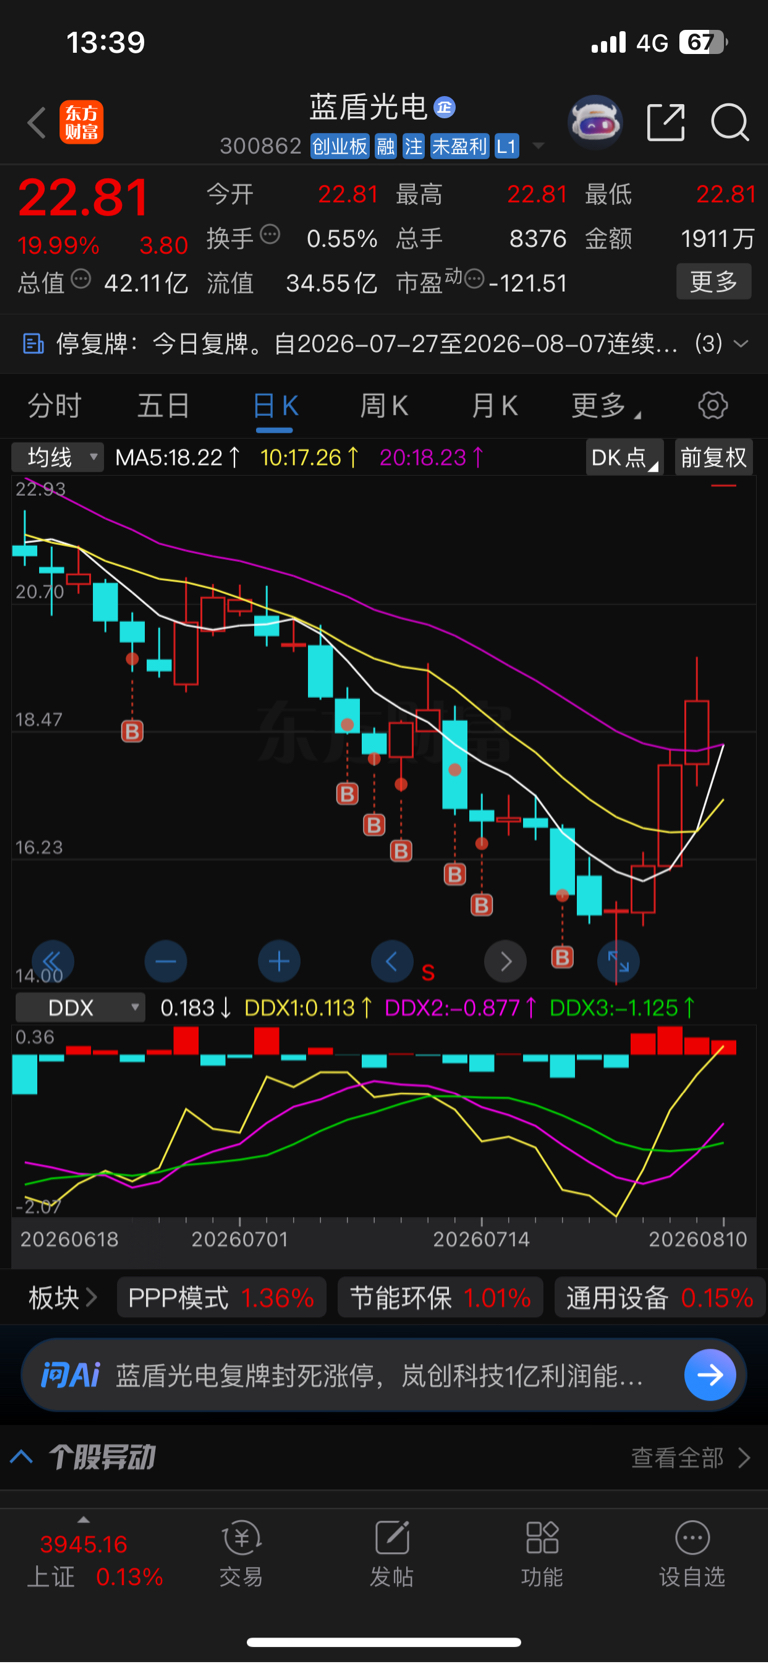Image resolution: width=768 pixels, height=1663 pixels.
Task: Tap the MA20 18.23 value
Action: (432, 458)
